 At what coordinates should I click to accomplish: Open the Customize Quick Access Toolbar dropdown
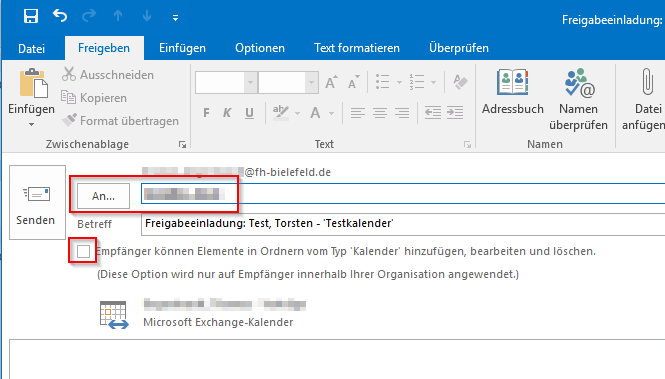pos(175,18)
